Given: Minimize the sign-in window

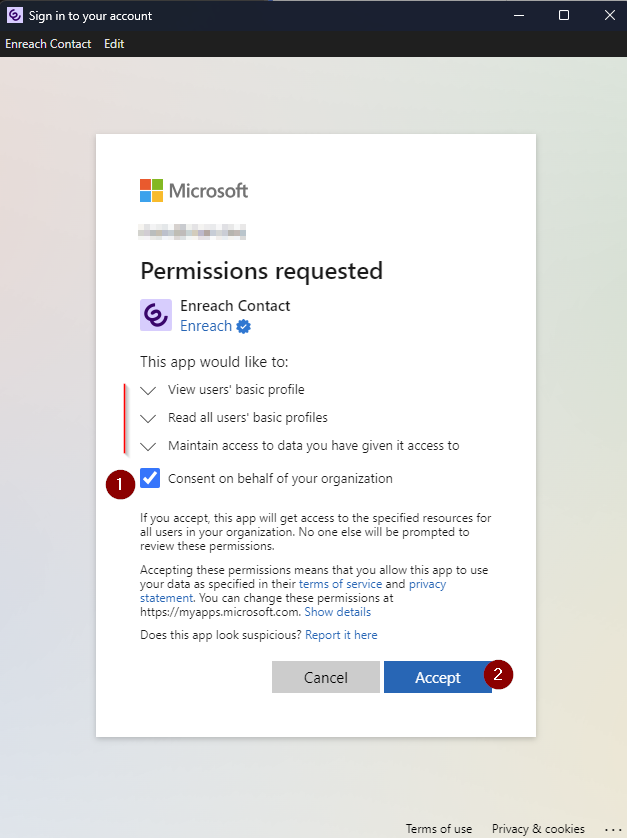Looking at the screenshot, I should click(x=517, y=15).
